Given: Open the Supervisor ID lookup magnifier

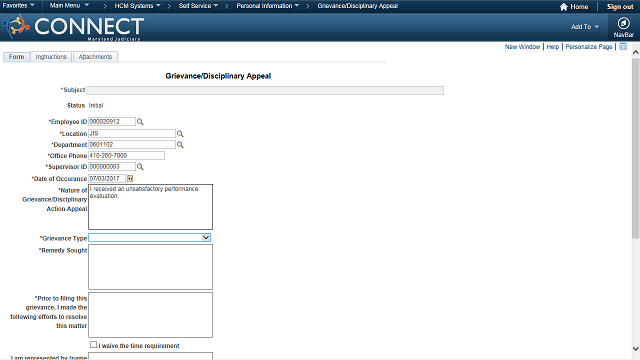Looking at the screenshot, I should click(x=140, y=167).
